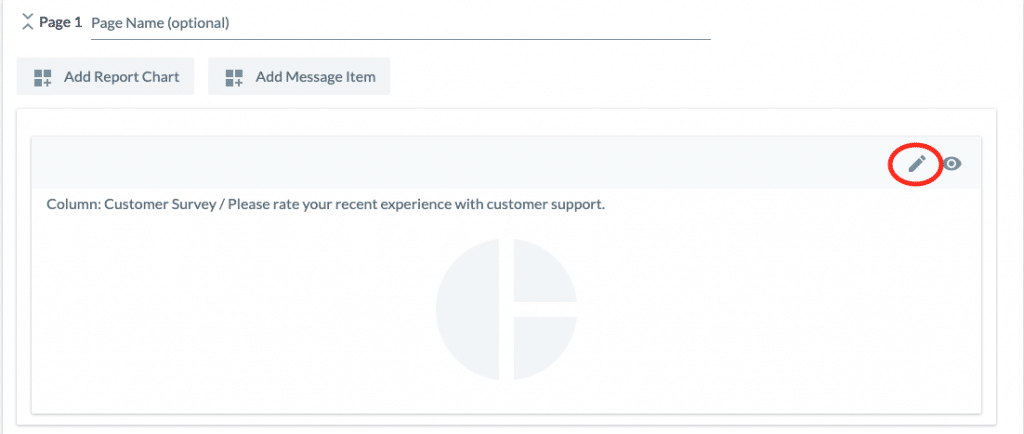Click the pencil edit icon on chart

click(x=917, y=163)
